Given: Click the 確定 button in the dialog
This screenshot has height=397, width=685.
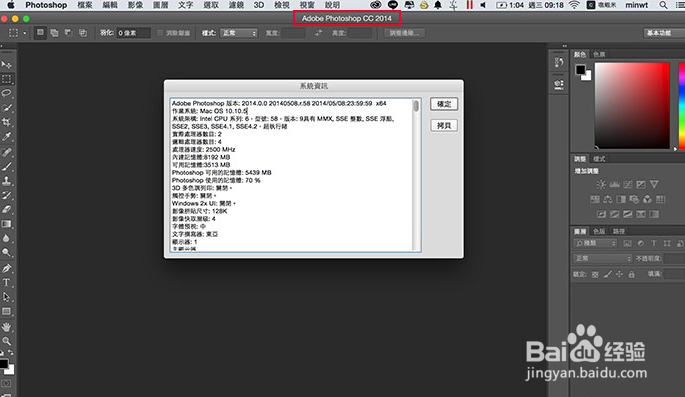Looking at the screenshot, I should (444, 104).
